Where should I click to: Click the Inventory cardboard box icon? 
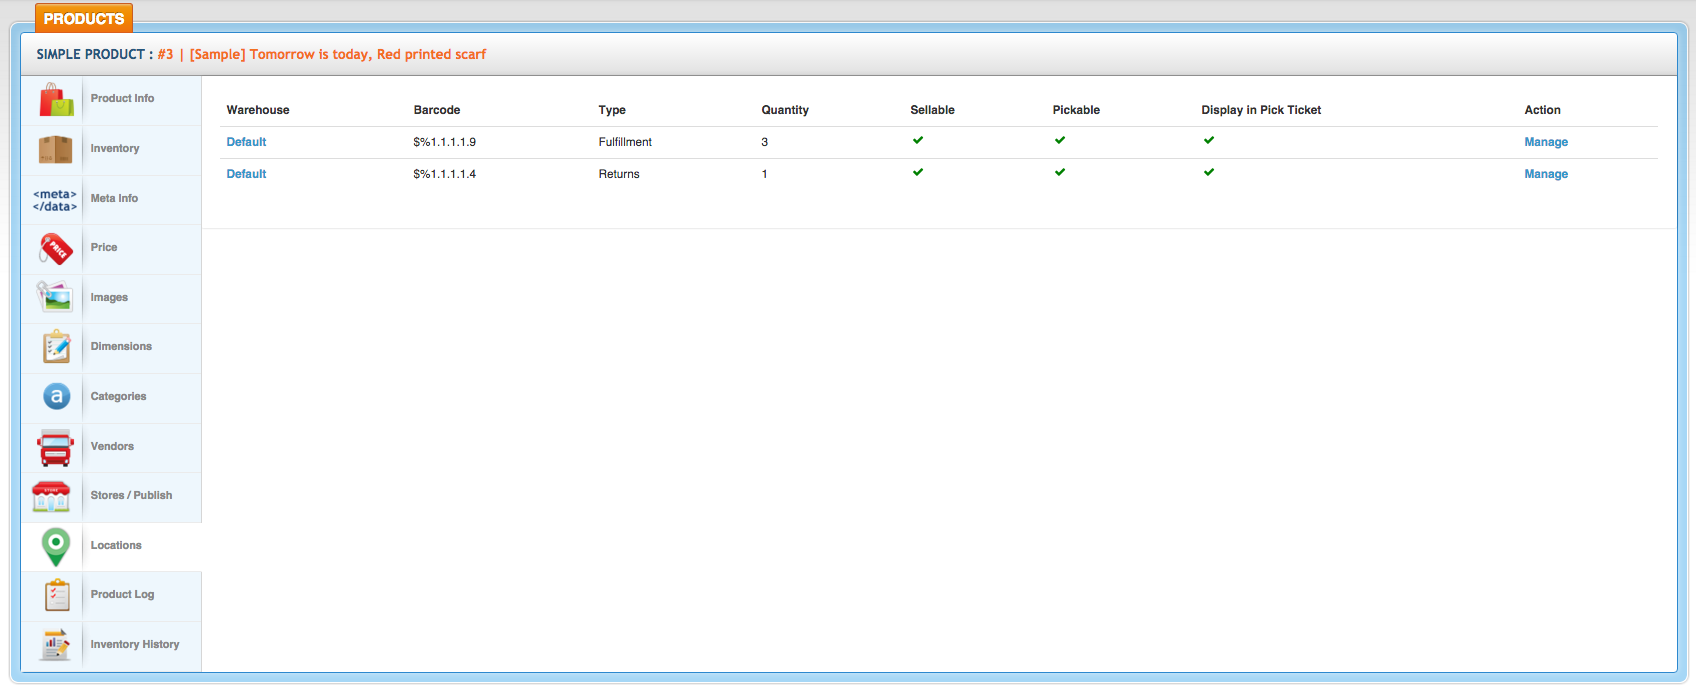56,150
